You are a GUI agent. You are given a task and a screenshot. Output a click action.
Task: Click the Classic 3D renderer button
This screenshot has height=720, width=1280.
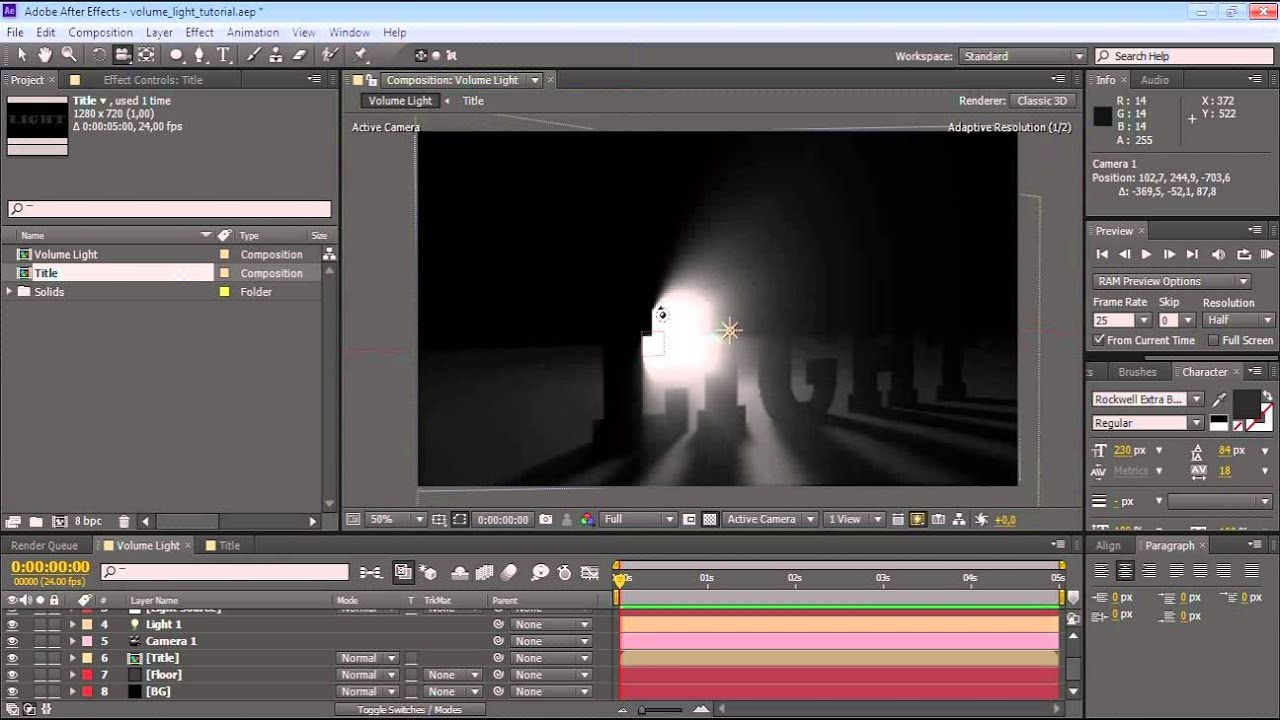coord(1042,101)
